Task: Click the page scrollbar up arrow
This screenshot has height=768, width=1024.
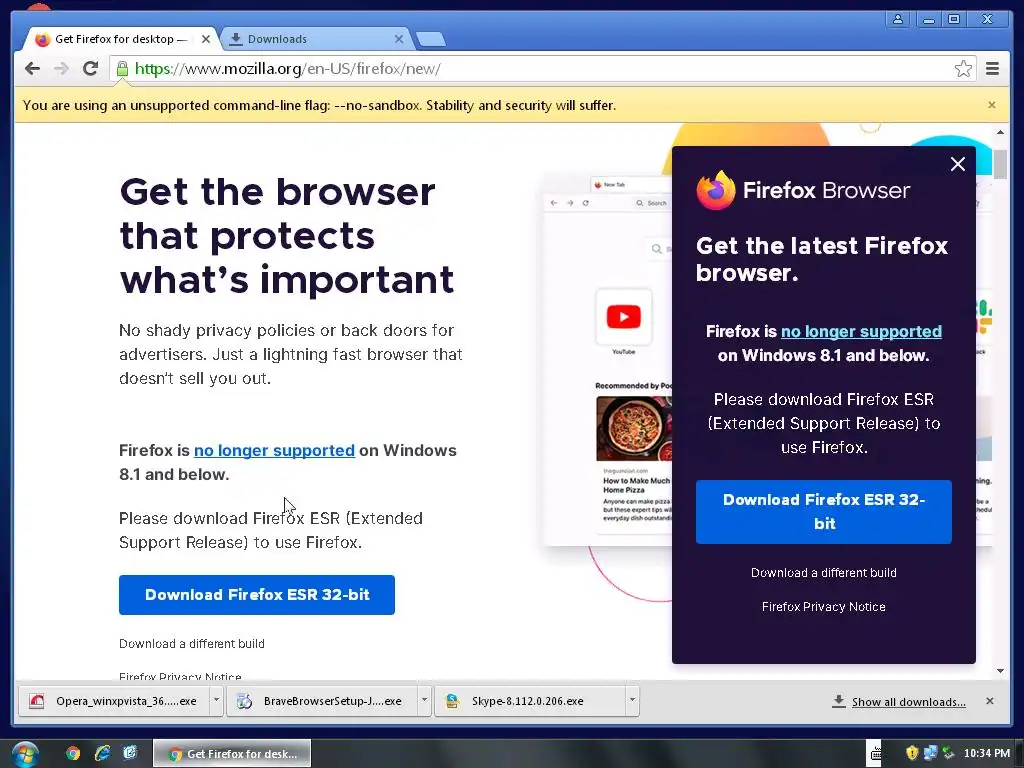Action: tap(1000, 133)
